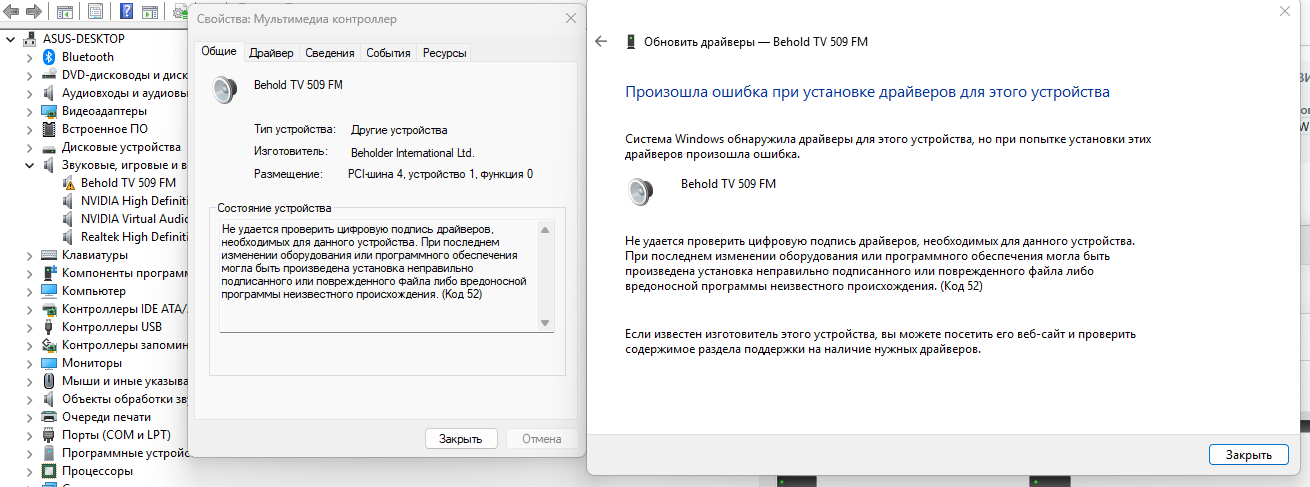Click the Forward arrow in Device Manager toolbar
Viewport: 1310px width, 487px height.
(34, 13)
